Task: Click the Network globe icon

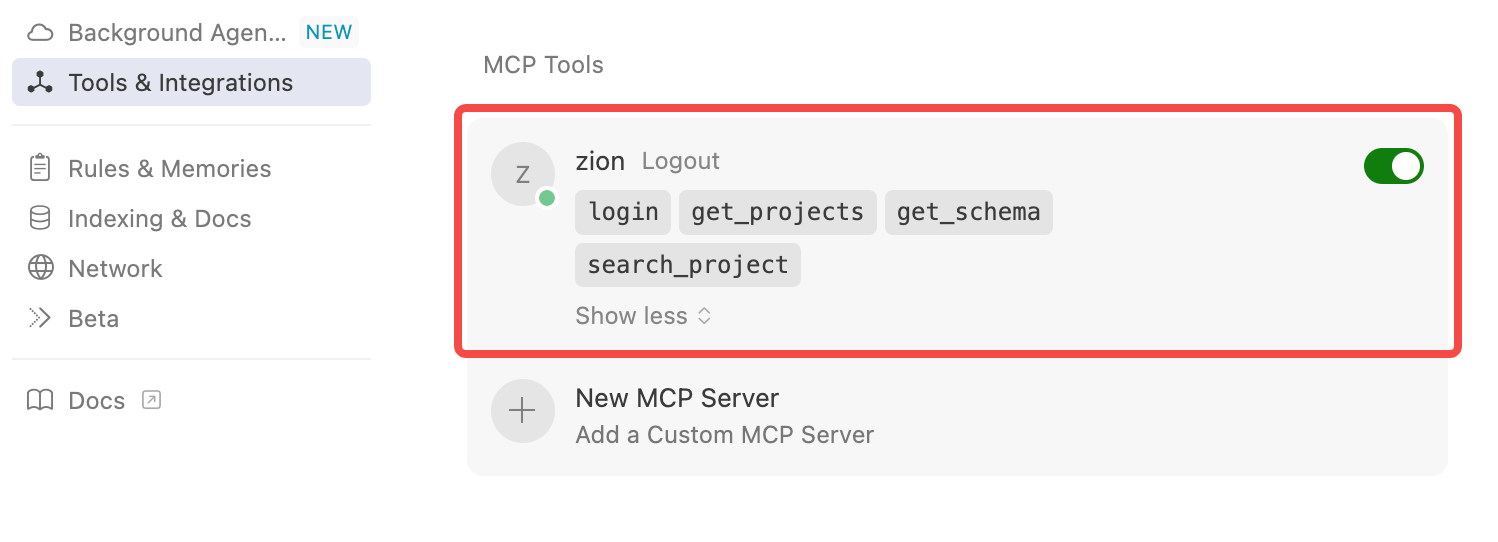Action: click(x=40, y=269)
